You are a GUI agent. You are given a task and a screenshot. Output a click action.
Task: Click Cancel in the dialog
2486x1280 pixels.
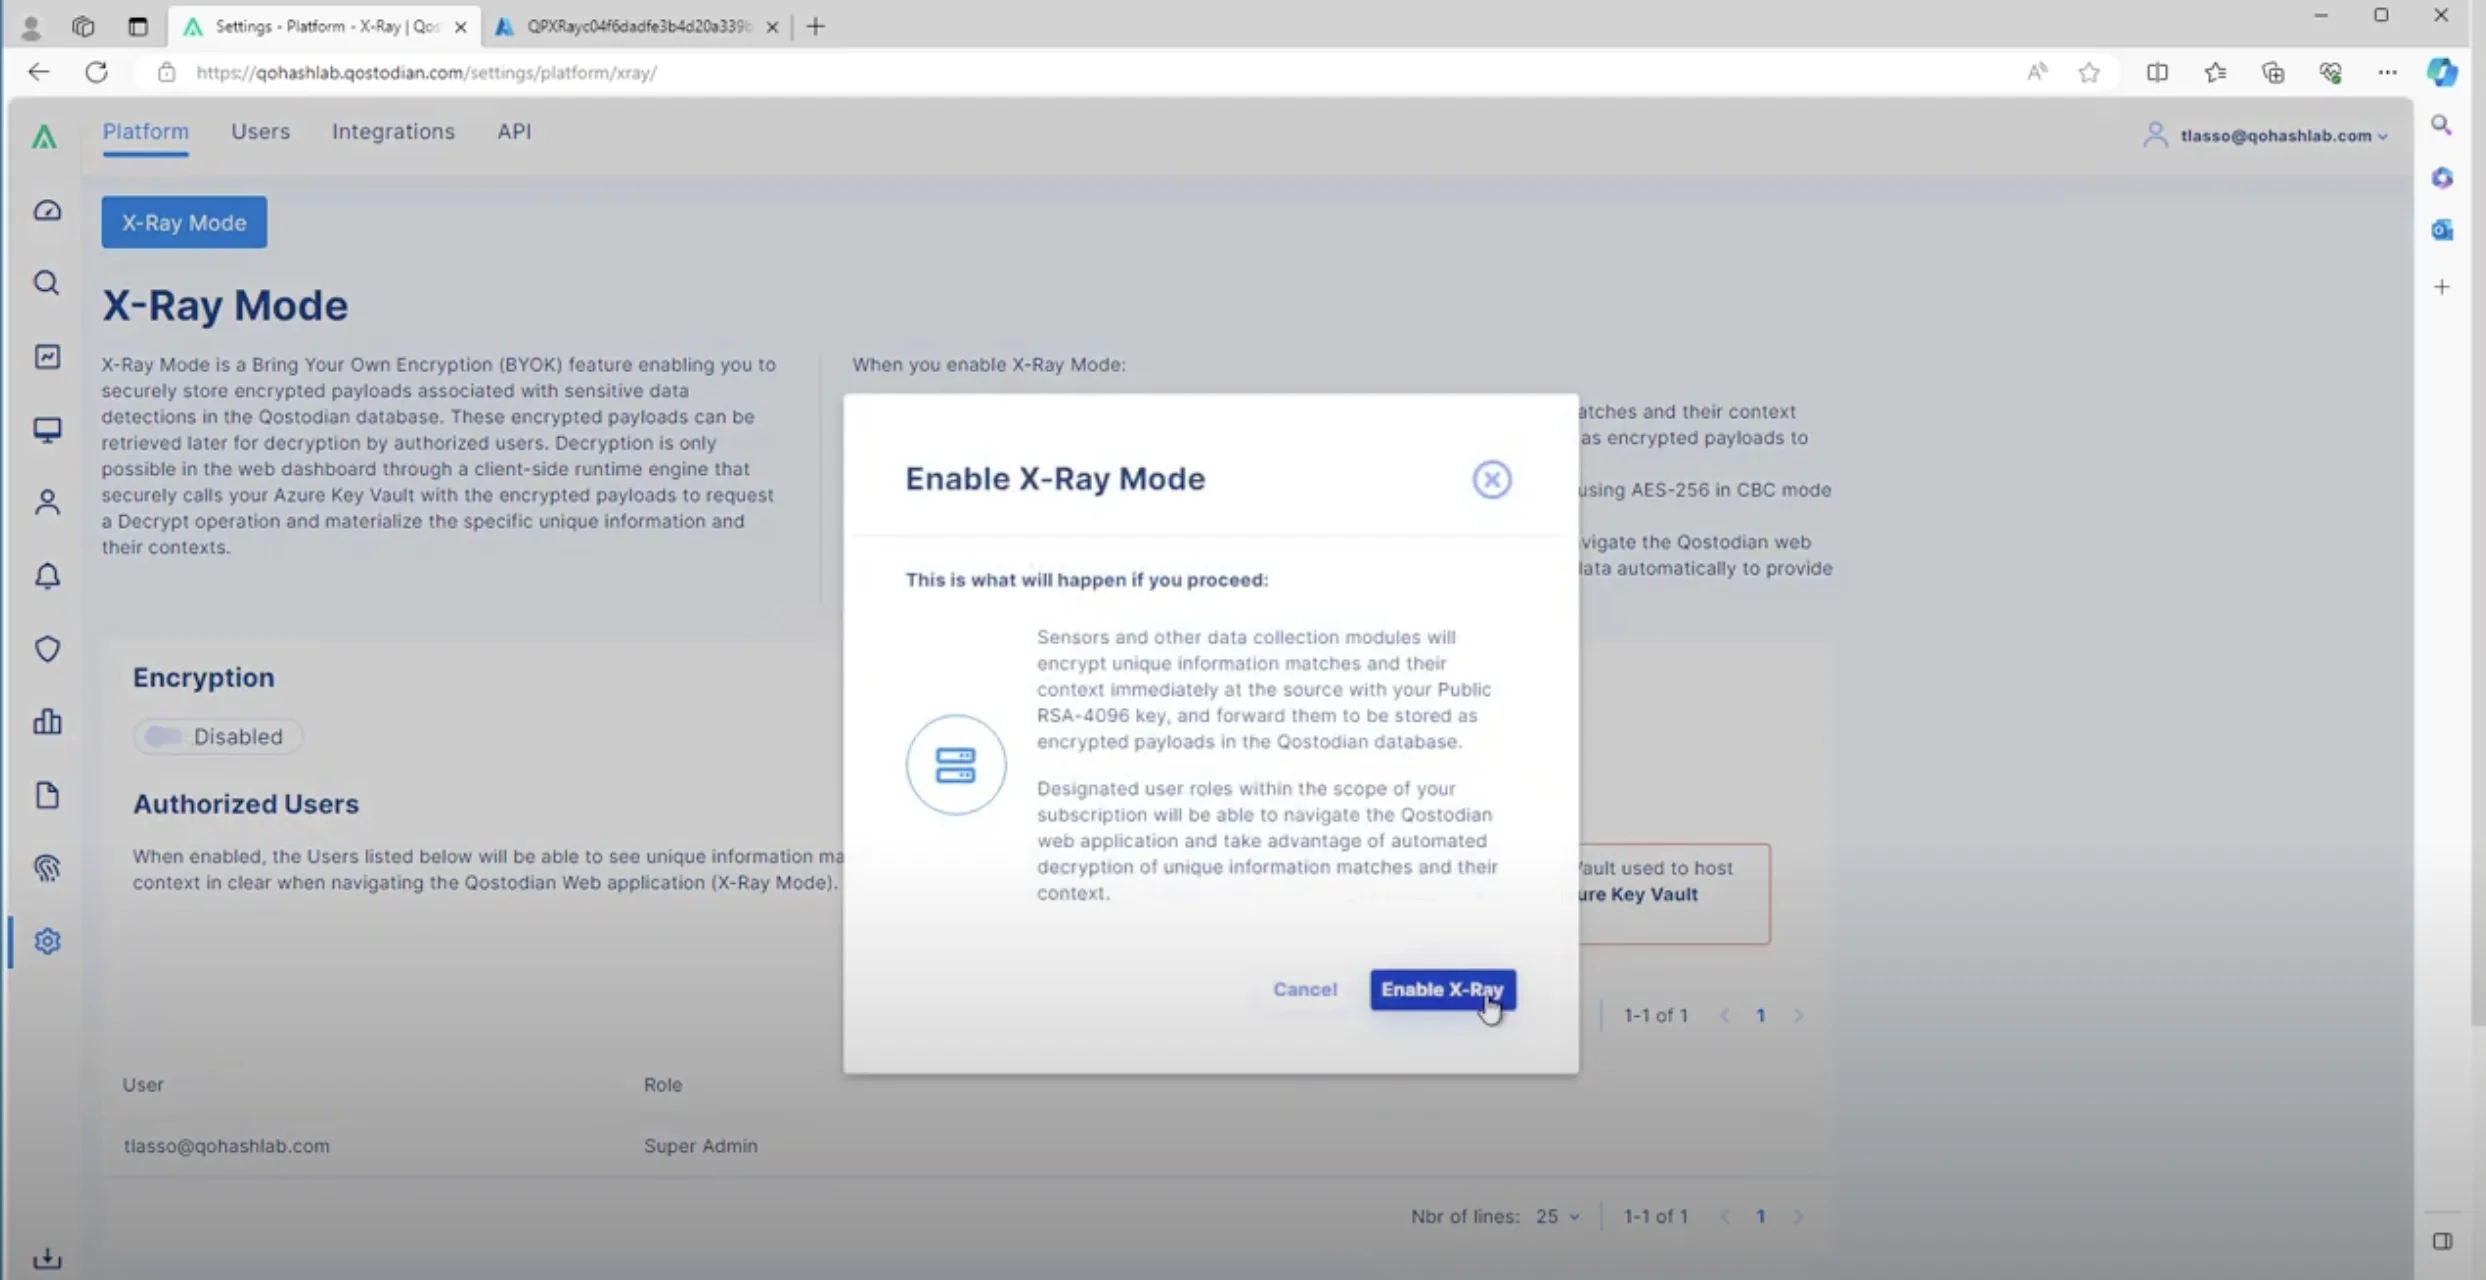[x=1304, y=989]
